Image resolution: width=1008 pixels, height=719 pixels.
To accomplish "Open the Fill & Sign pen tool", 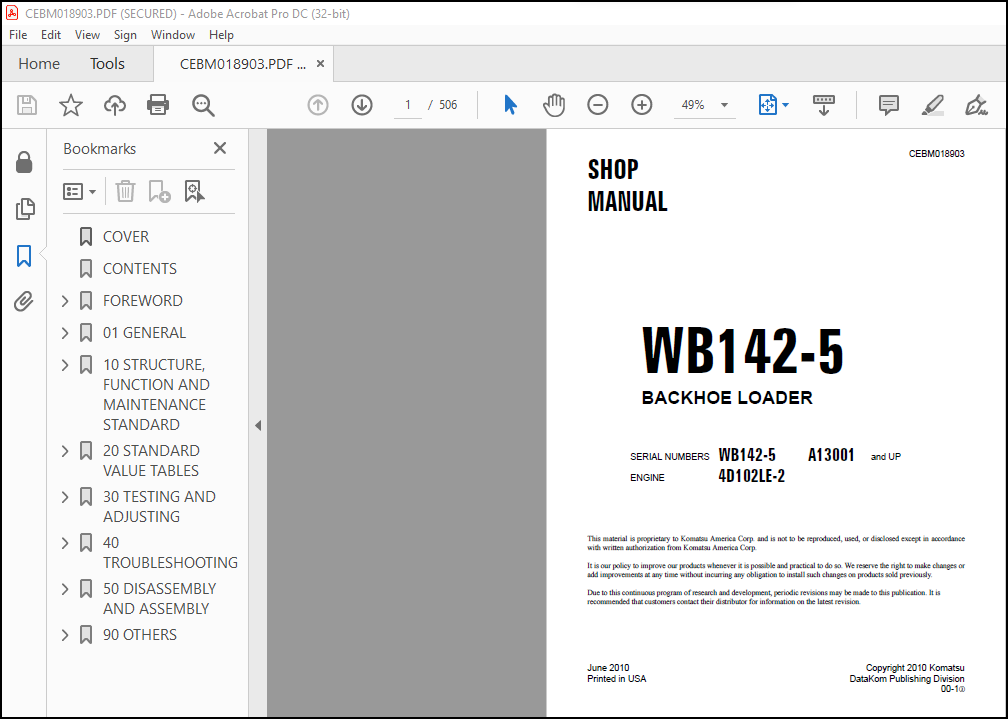I will coord(976,105).
